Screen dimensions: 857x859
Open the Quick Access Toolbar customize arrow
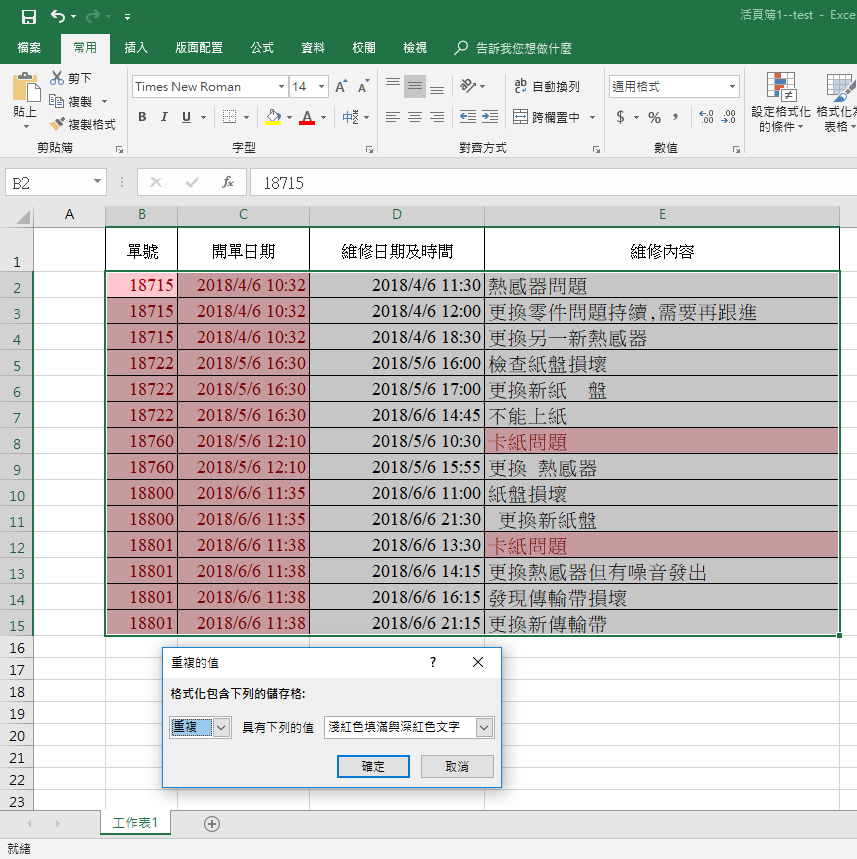pyautogui.click(x=127, y=17)
